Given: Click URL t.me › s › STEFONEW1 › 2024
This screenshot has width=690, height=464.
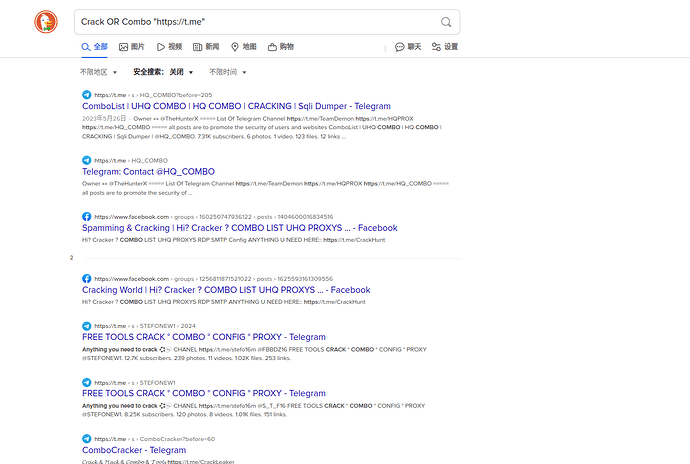Looking at the screenshot, I should coord(145,326).
